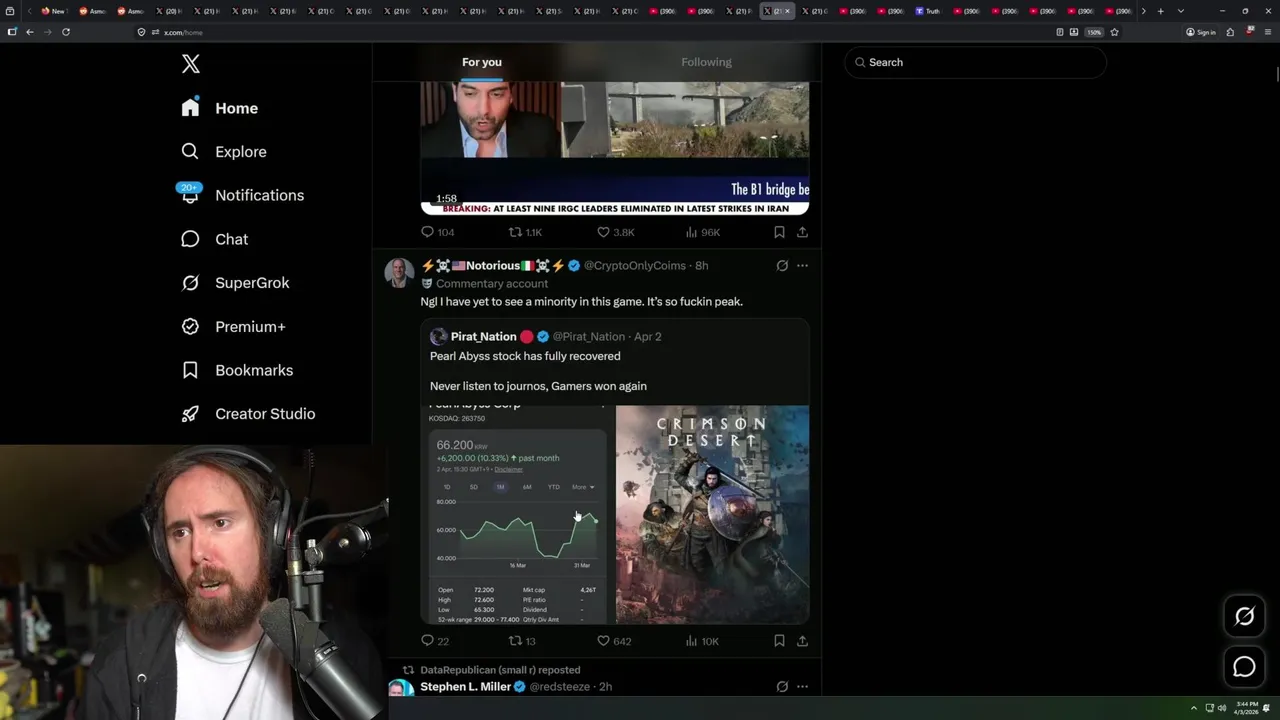
Task: Open Grok actions on Notorious post
Action: click(782, 266)
